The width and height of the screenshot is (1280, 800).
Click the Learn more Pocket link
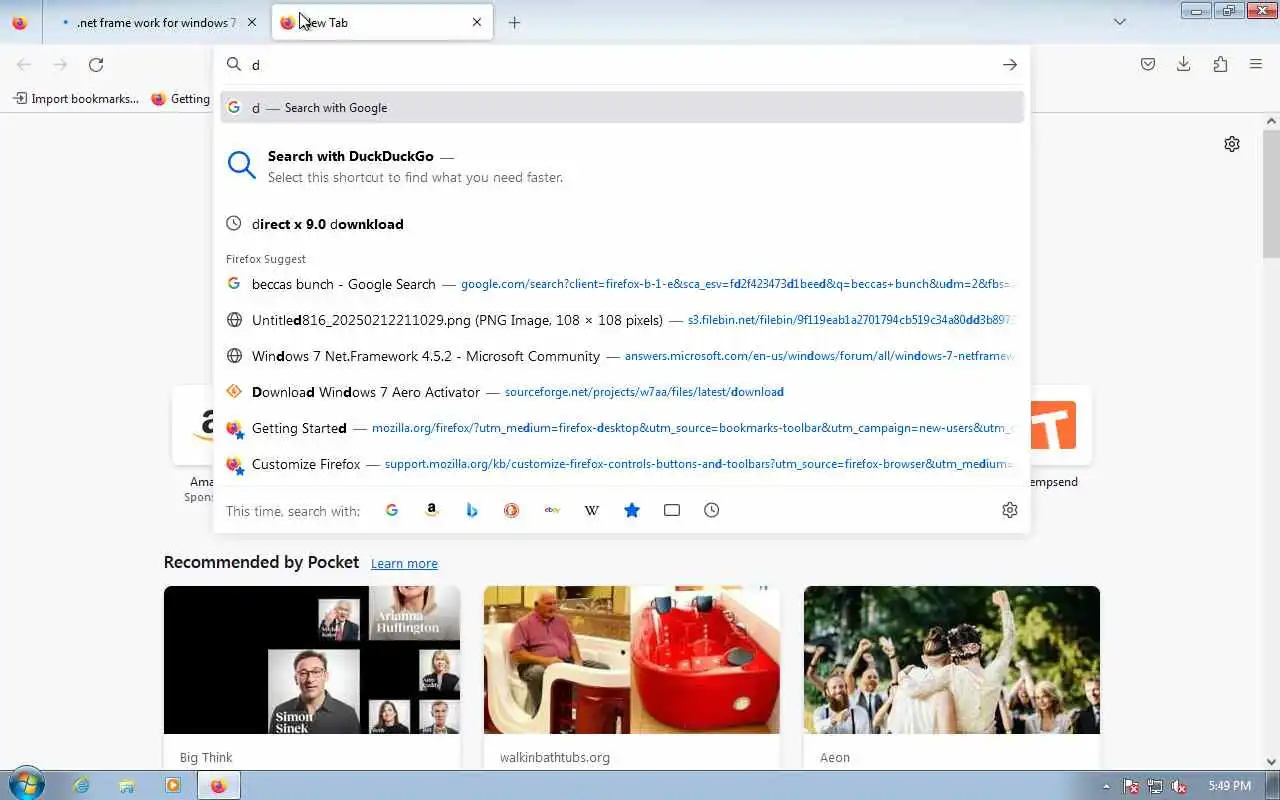(x=404, y=564)
